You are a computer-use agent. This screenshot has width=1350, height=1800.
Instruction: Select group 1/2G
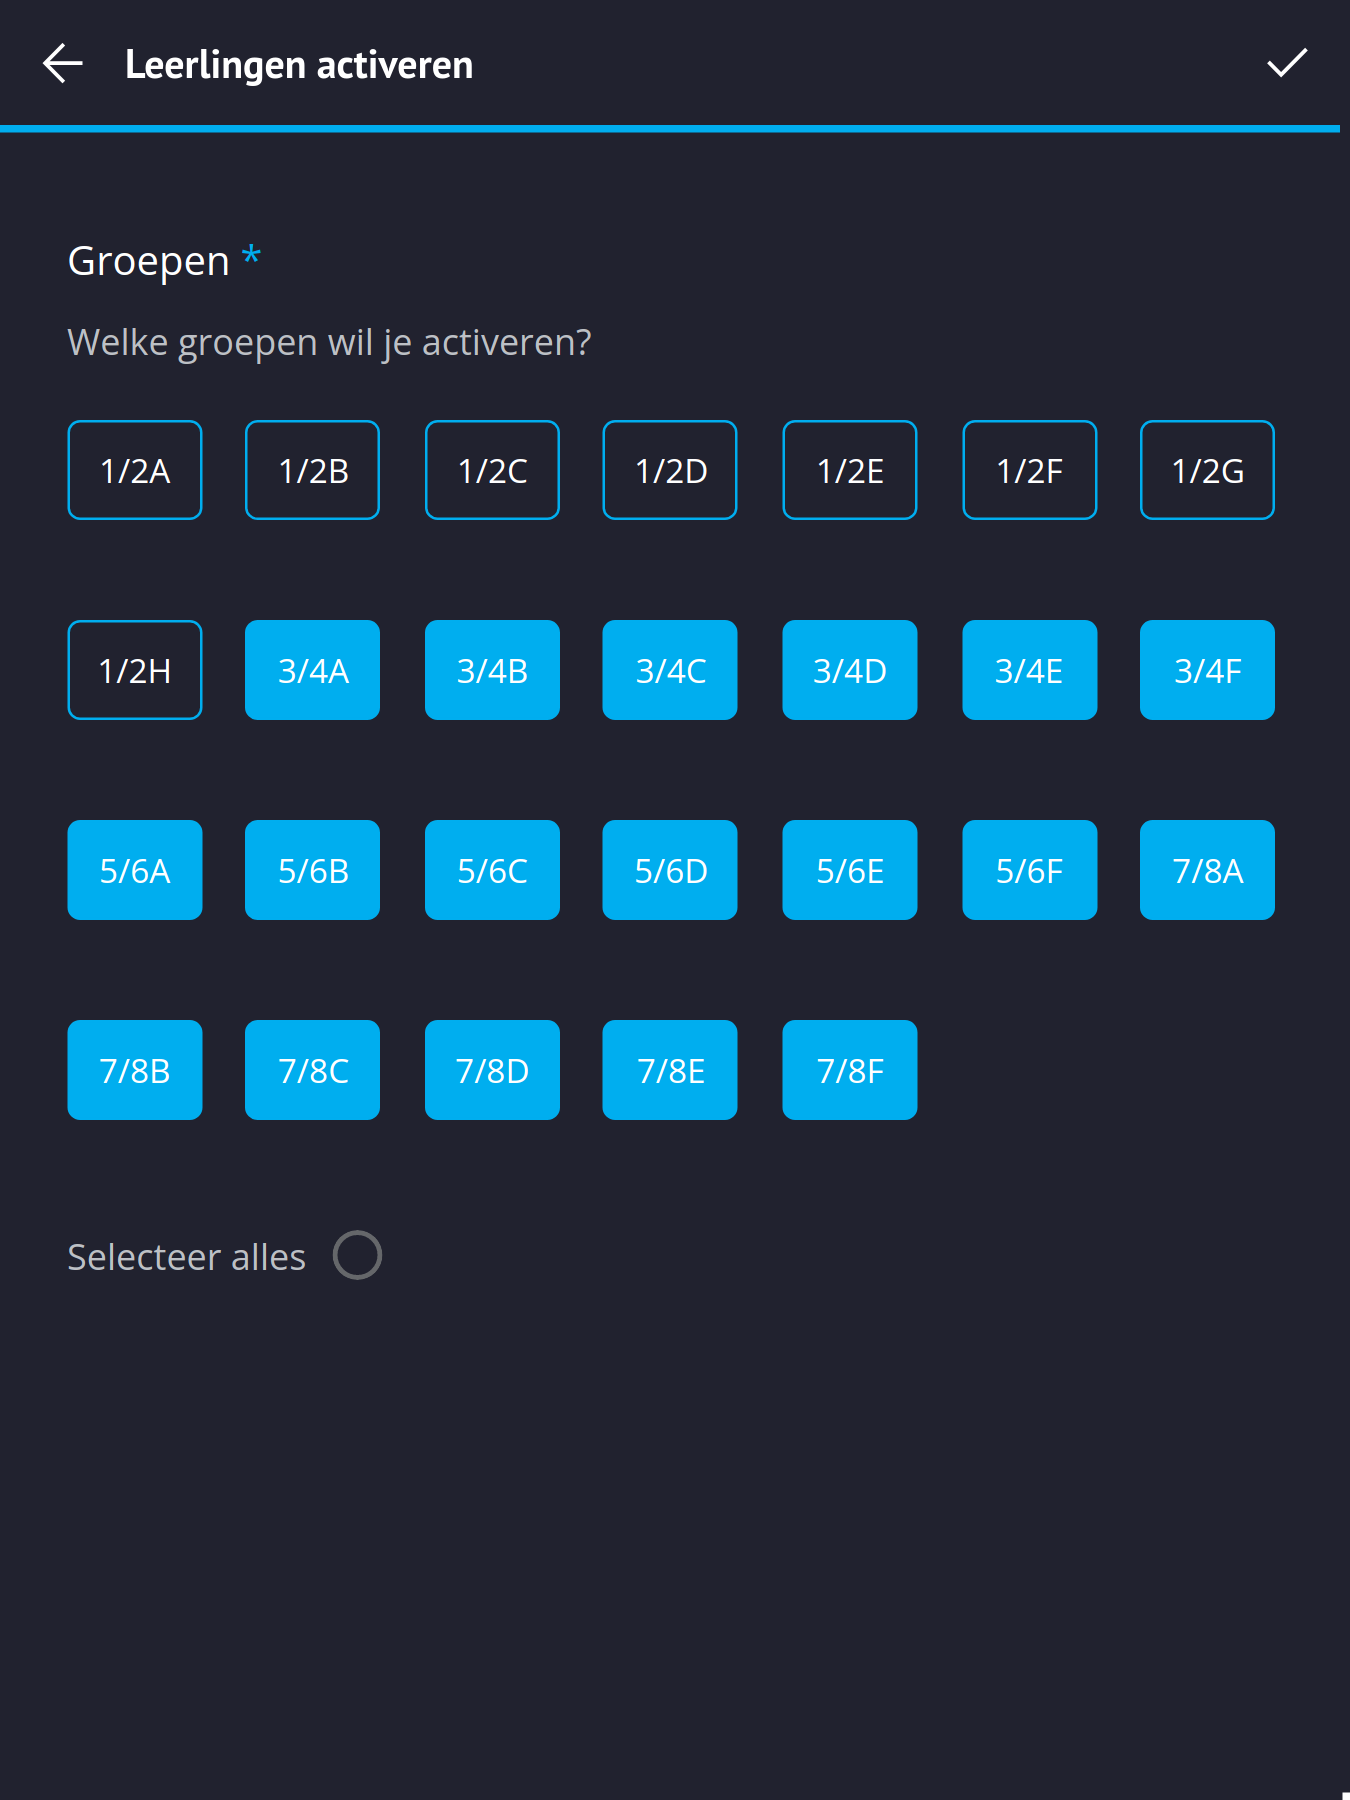pyautogui.click(x=1207, y=469)
